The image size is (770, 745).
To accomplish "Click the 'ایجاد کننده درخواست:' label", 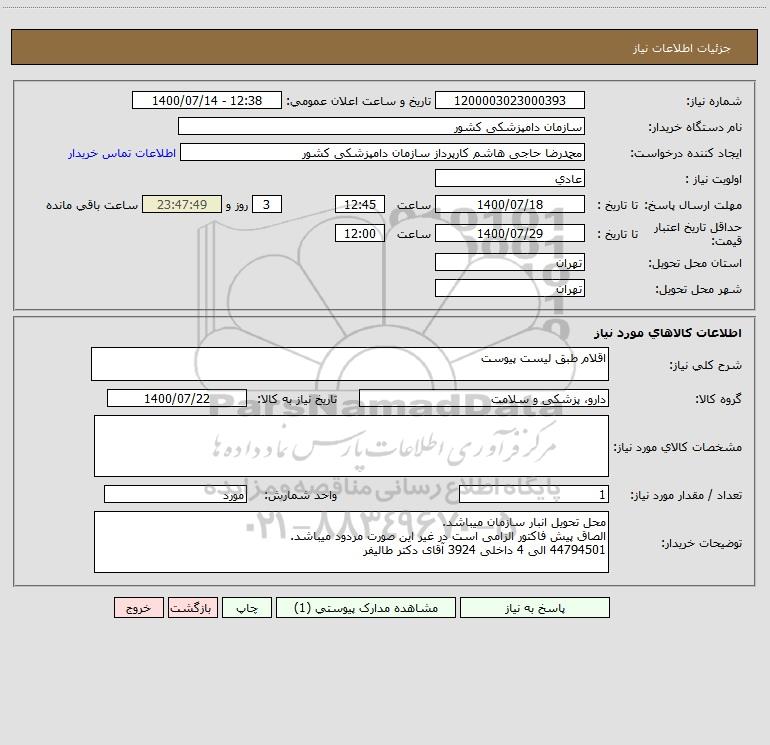I will (686, 153).
